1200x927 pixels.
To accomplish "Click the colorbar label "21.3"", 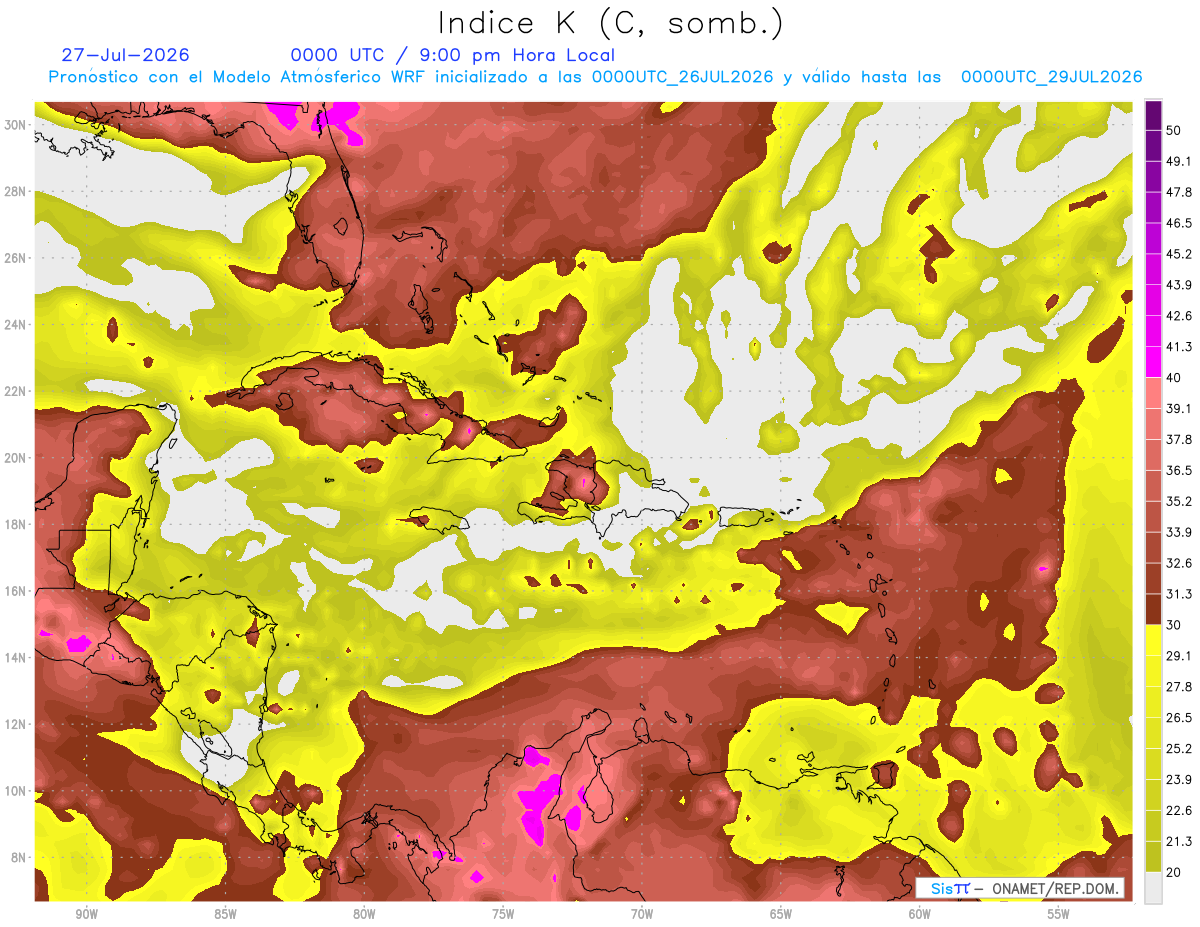I will [x=1178, y=842].
